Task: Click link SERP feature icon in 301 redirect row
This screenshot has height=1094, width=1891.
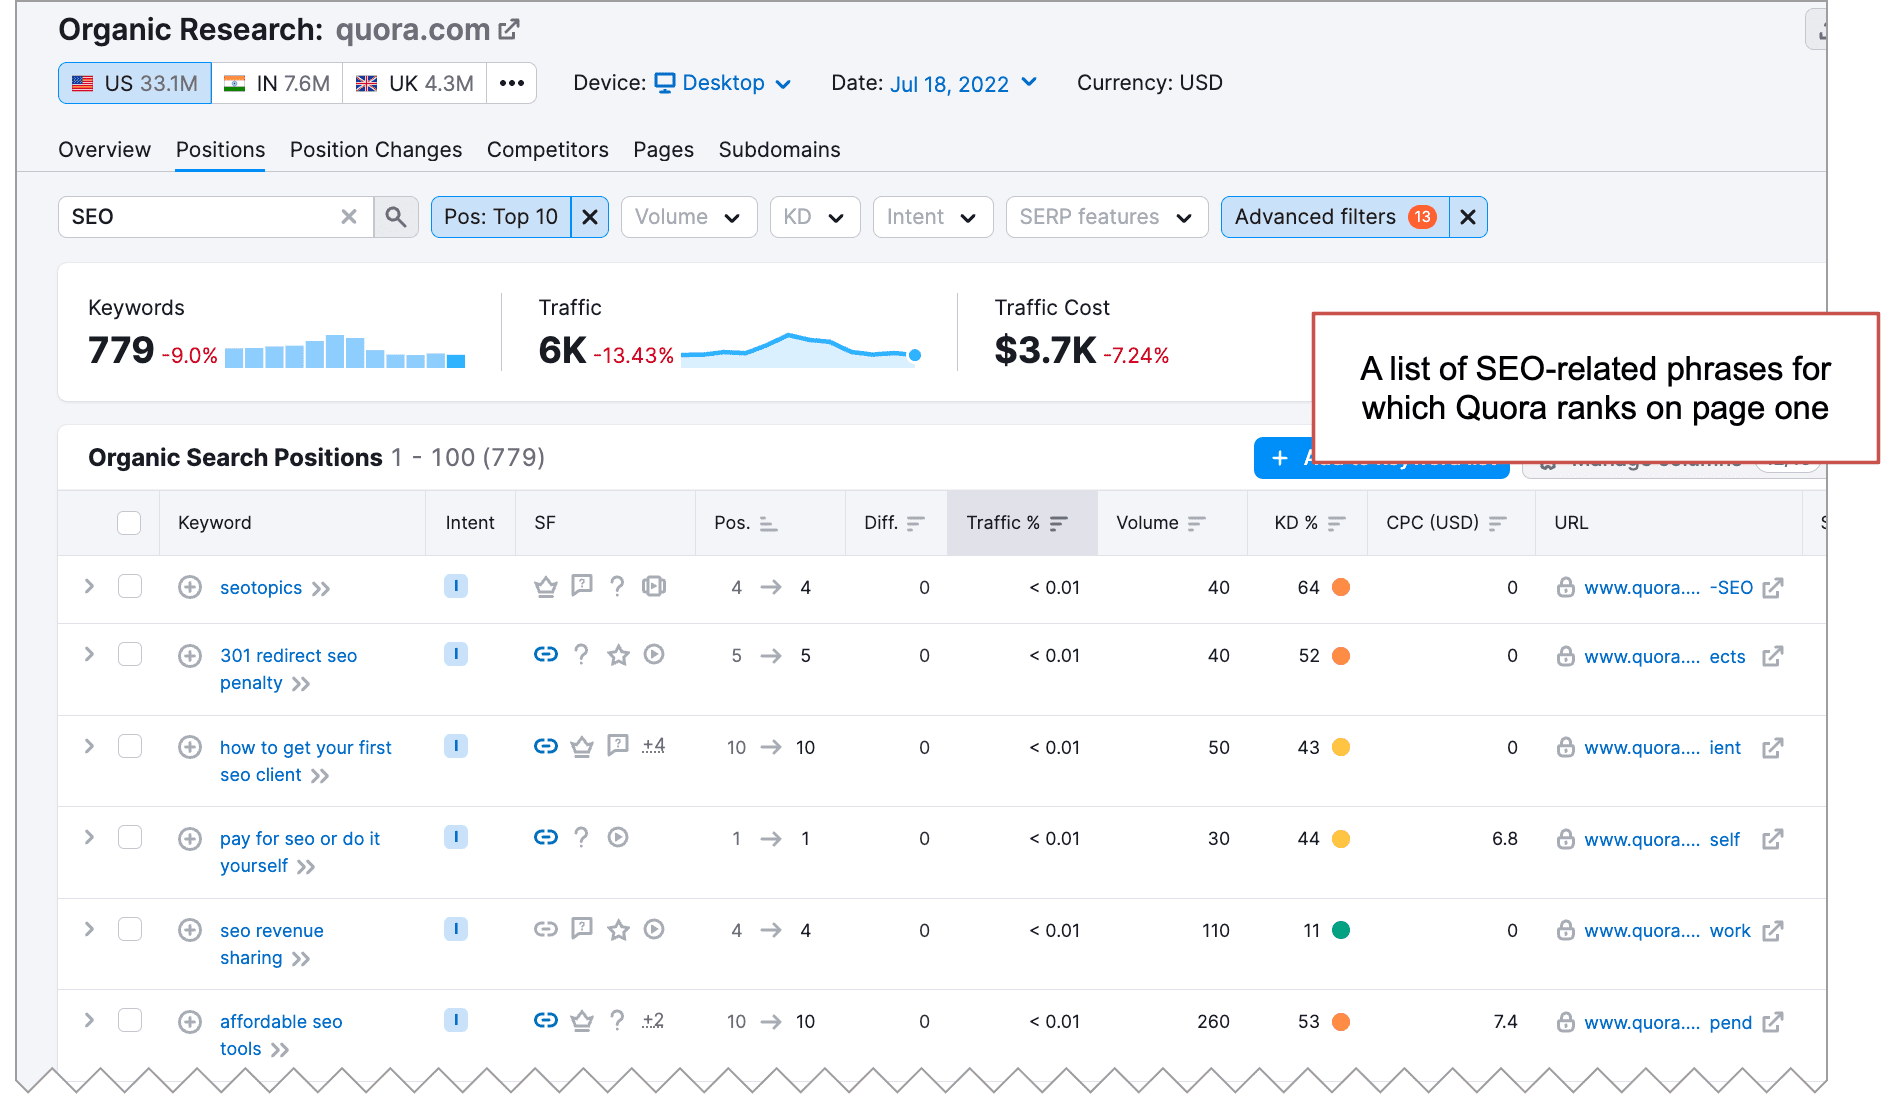Action: (546, 654)
